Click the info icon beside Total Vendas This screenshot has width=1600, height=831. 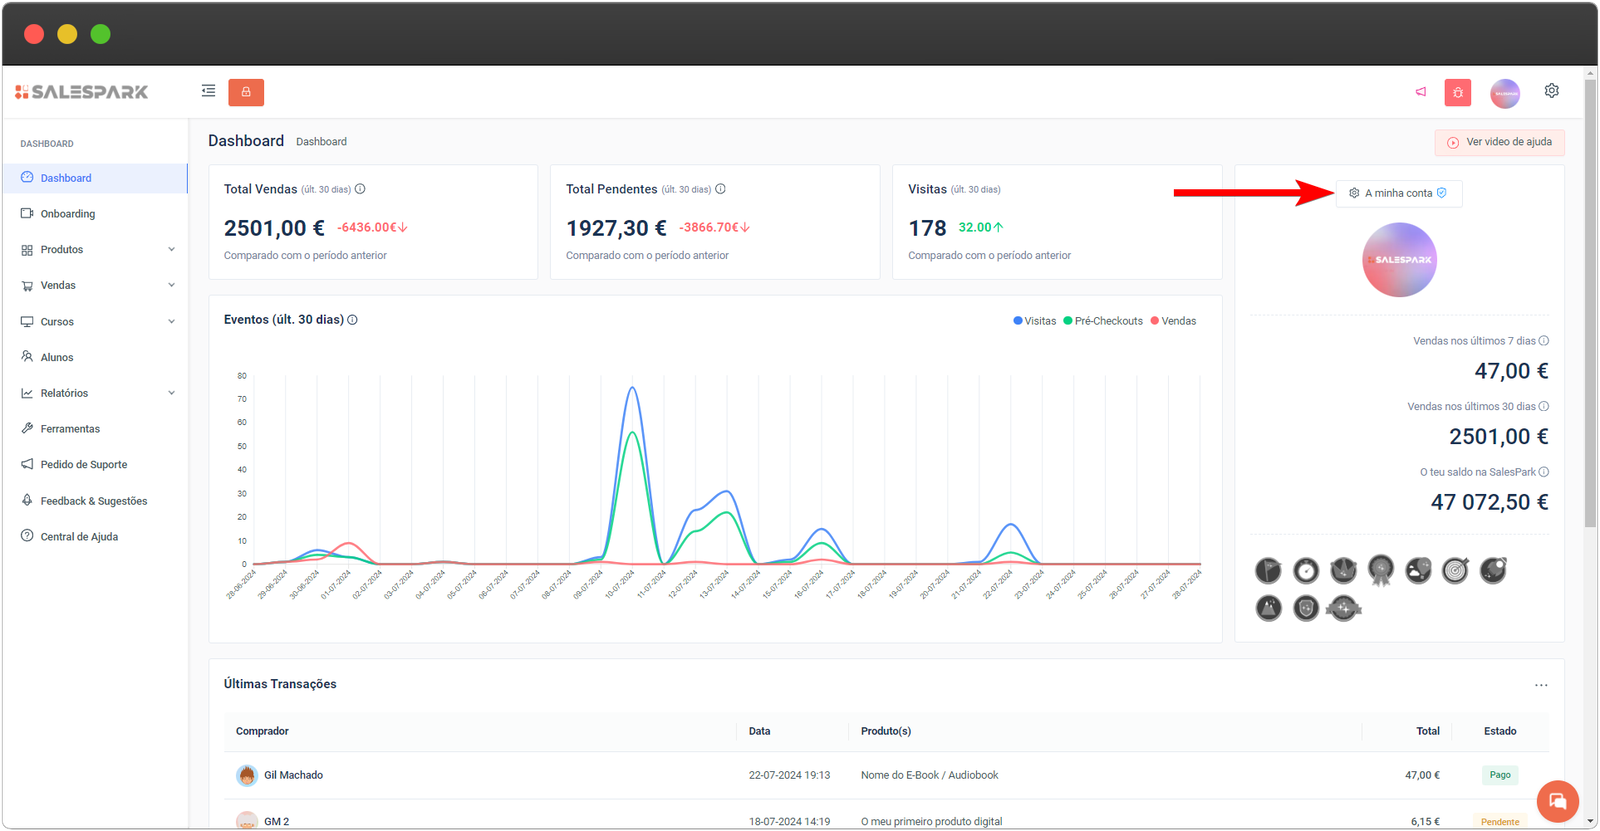click(360, 189)
